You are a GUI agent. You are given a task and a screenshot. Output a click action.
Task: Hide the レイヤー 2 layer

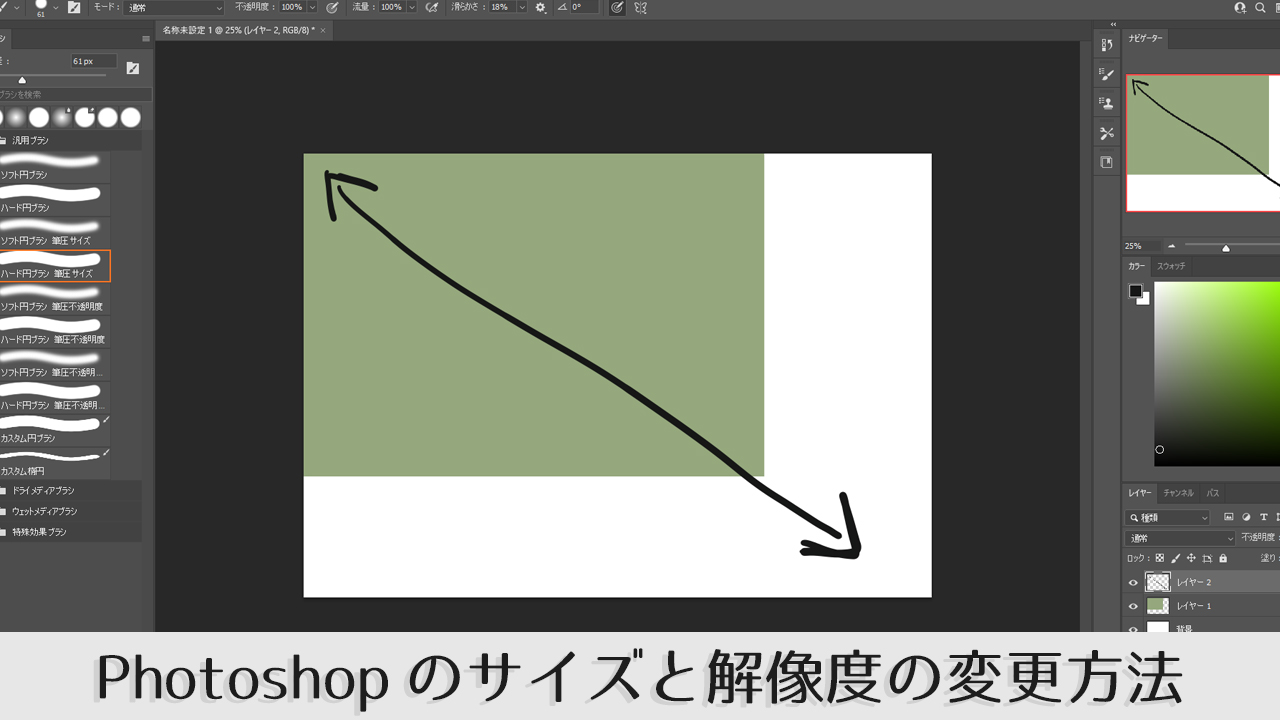click(x=1133, y=582)
